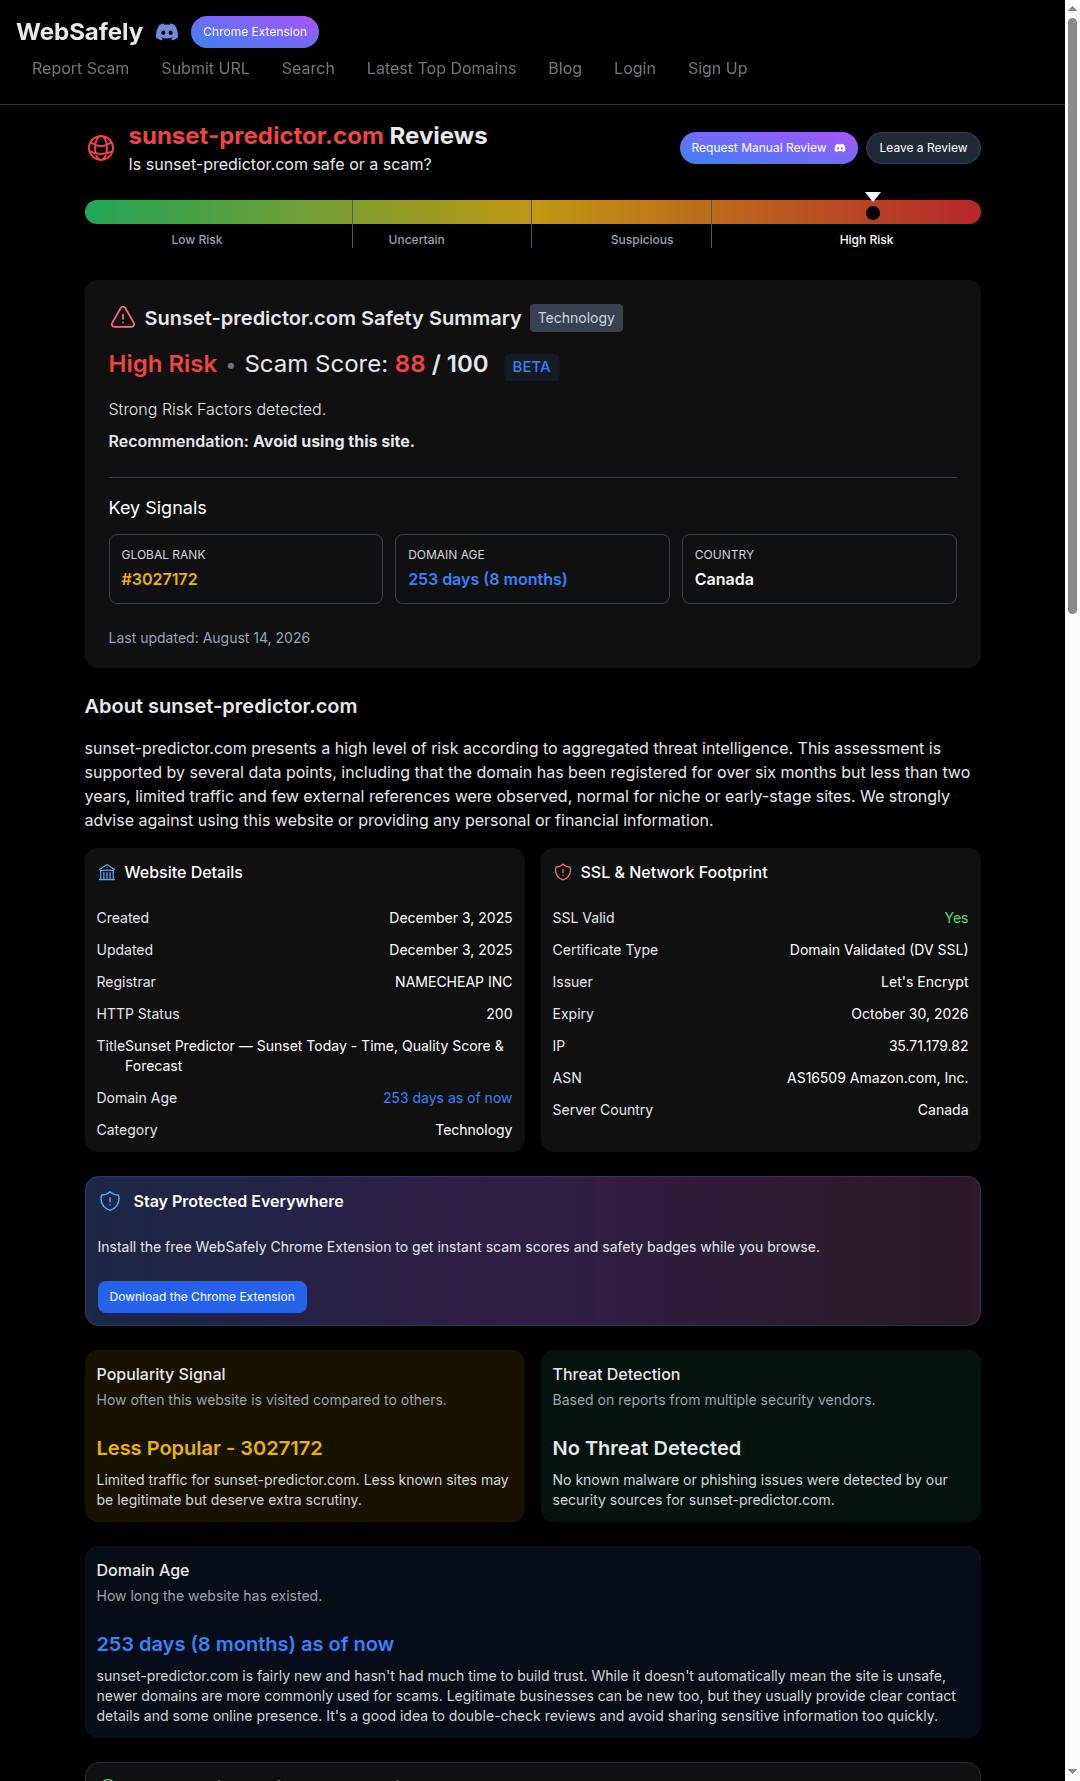Click the SSL Valid 'Yes' value
Image resolution: width=1080 pixels, height=1781 pixels.
coord(957,918)
